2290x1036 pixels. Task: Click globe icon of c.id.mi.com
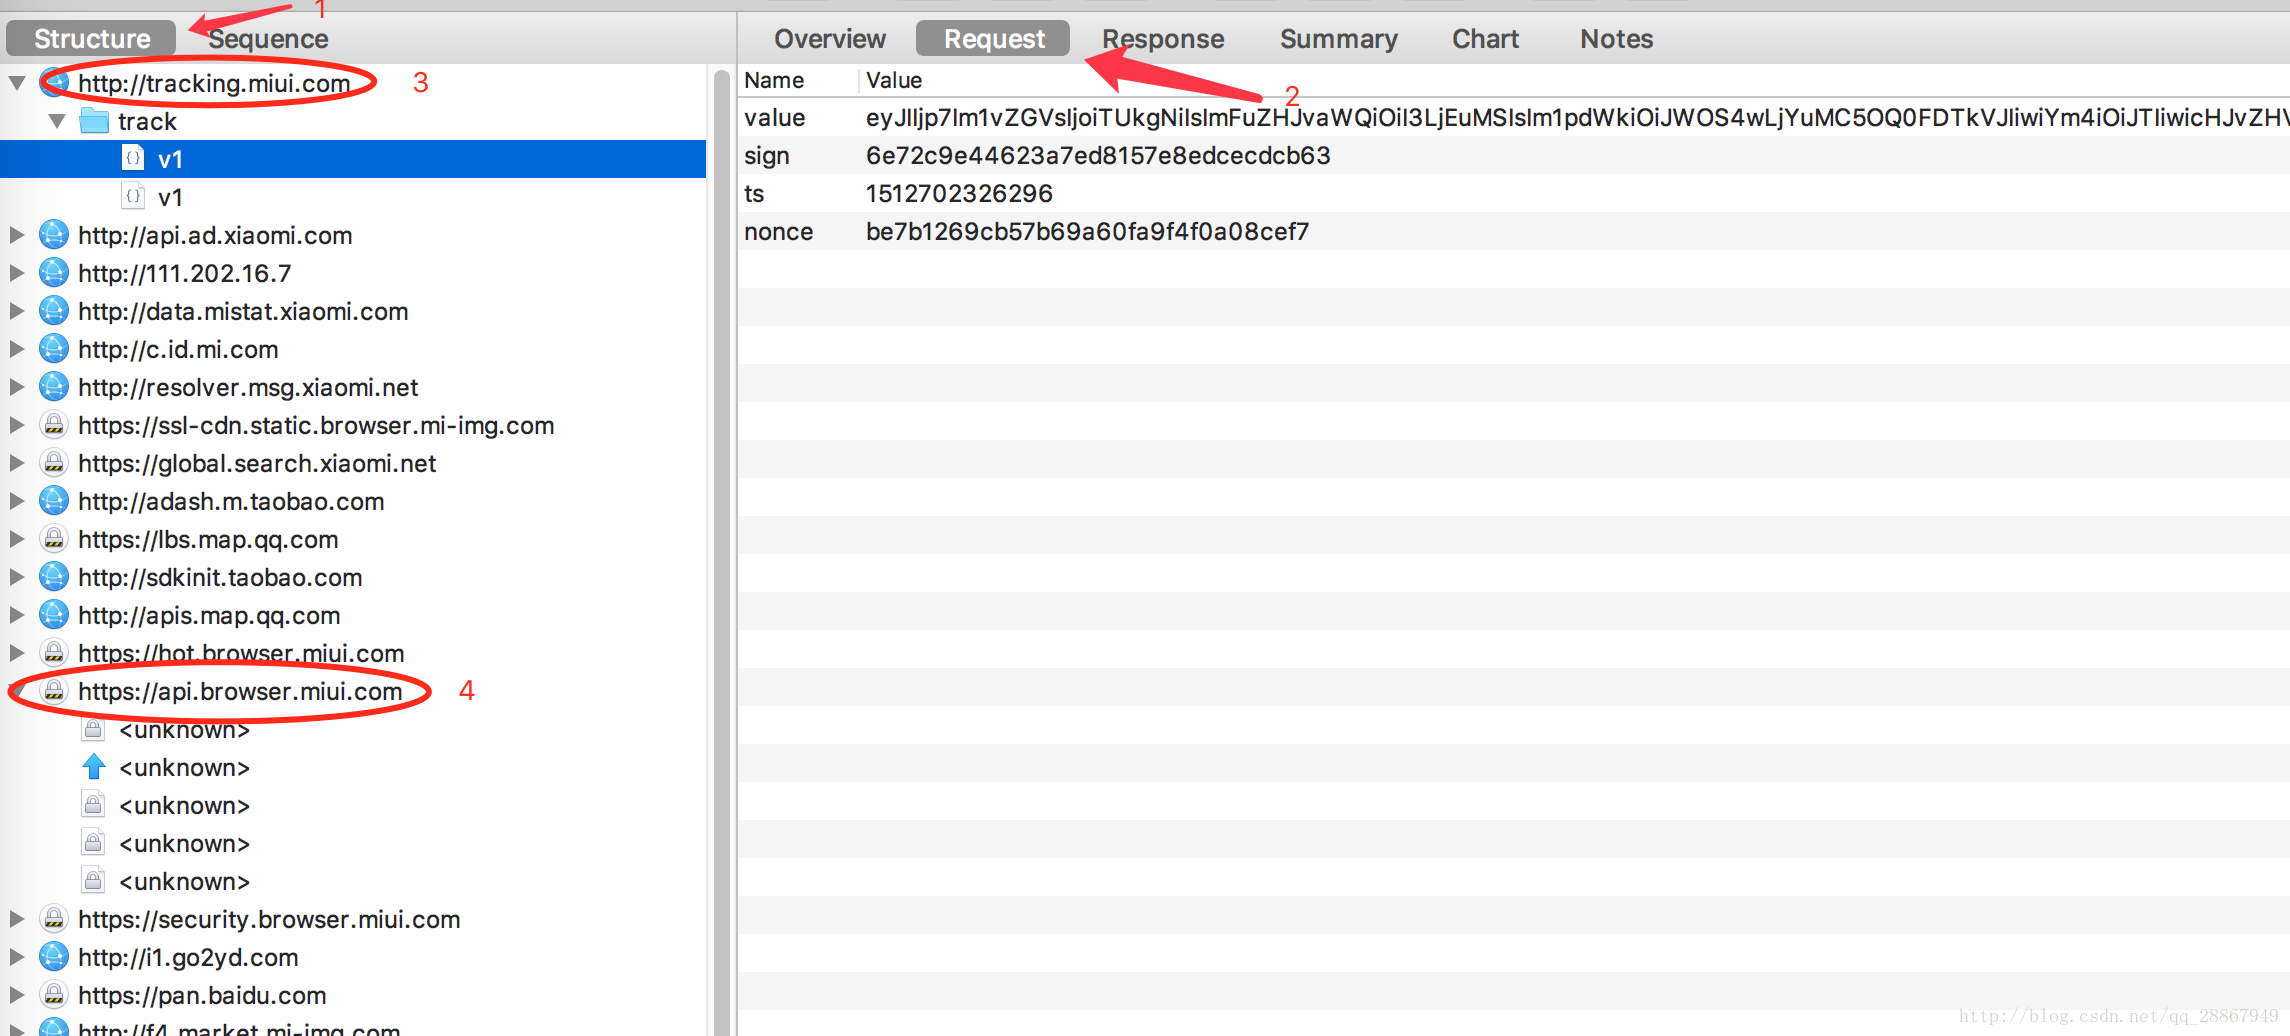tap(54, 349)
